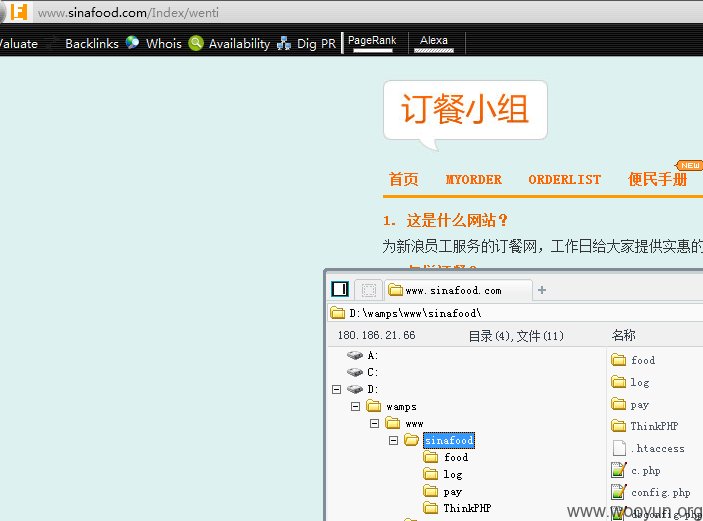The height and width of the screenshot is (521, 703).
Task: Open the ORDERLIST navigation item
Action: point(564,180)
